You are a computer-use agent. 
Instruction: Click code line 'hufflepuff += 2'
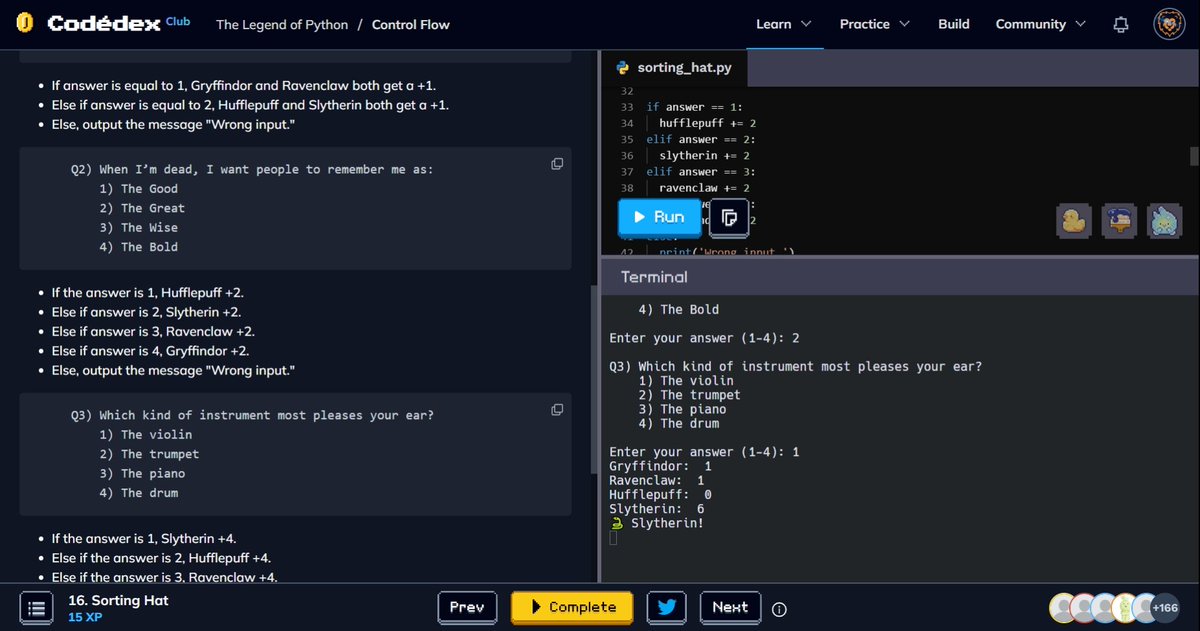tap(707, 123)
